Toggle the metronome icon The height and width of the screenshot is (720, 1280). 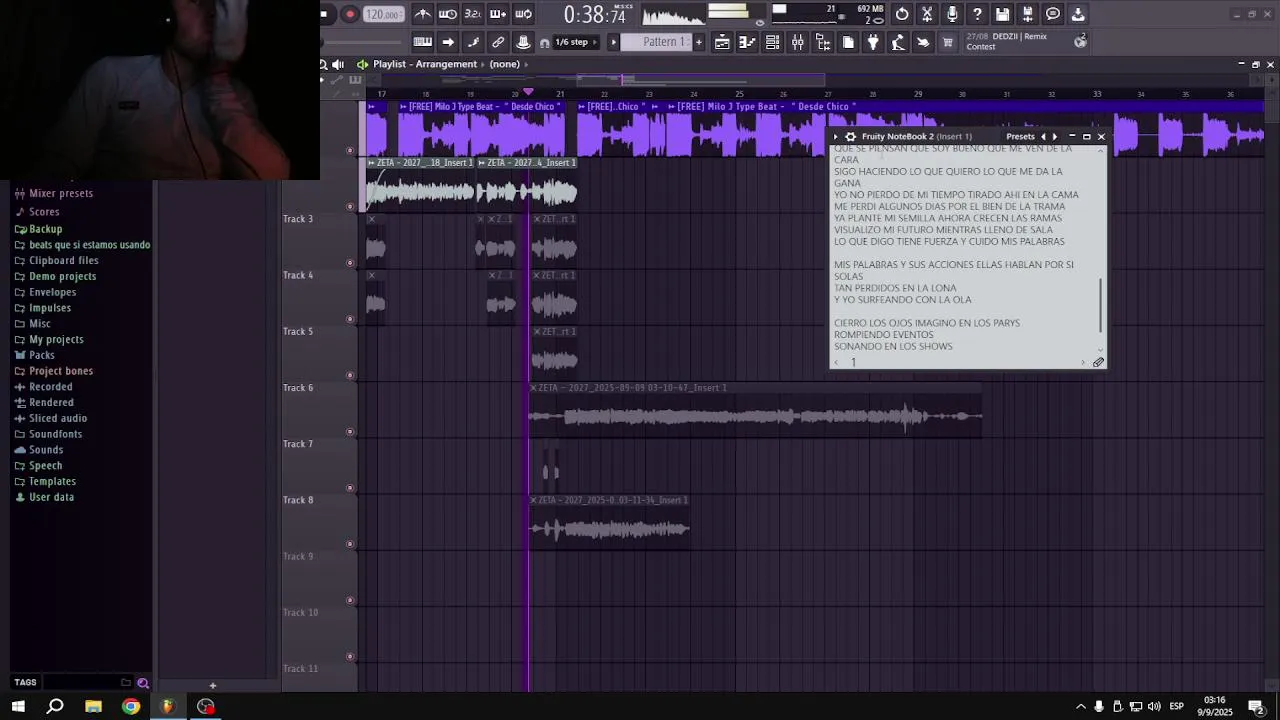[423, 14]
